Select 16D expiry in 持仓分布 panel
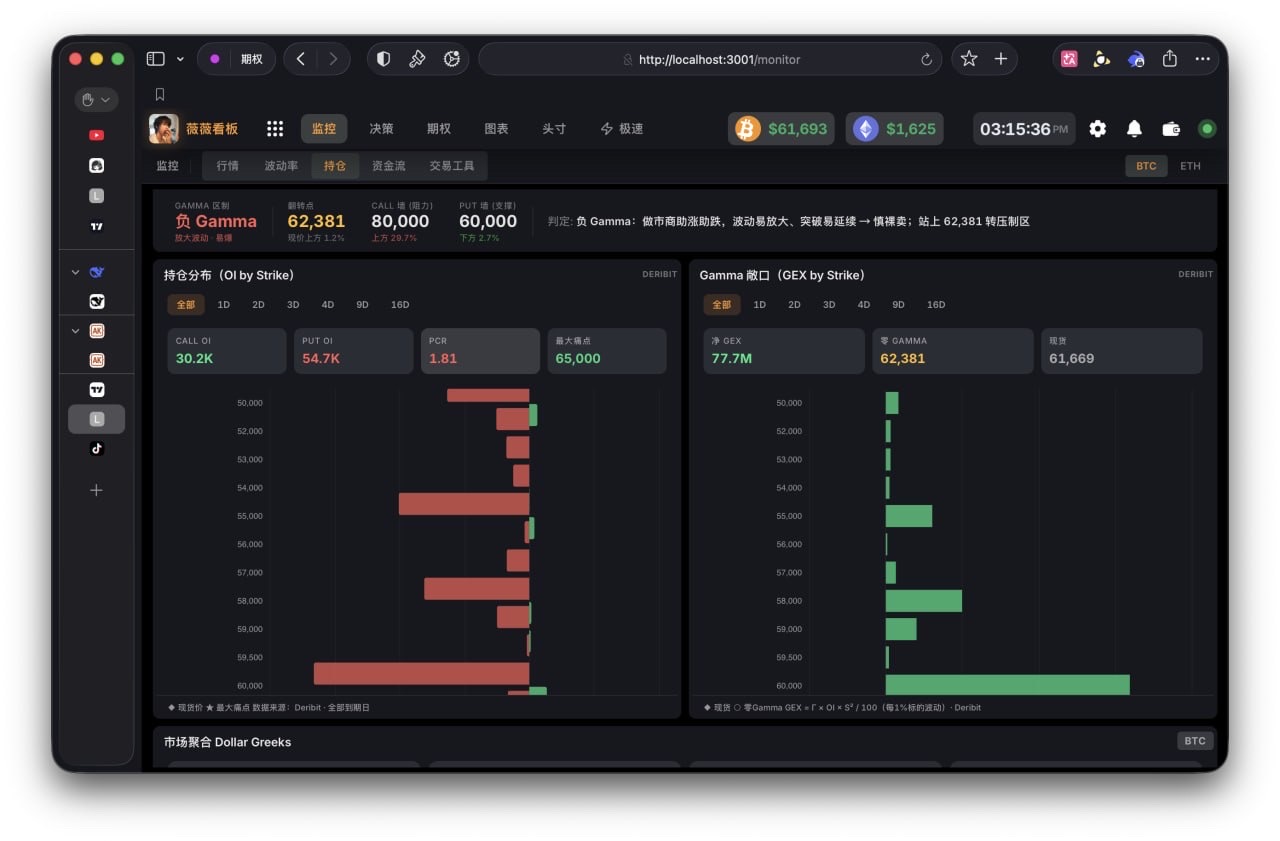Image resolution: width=1280 pixels, height=841 pixels. tap(400, 305)
